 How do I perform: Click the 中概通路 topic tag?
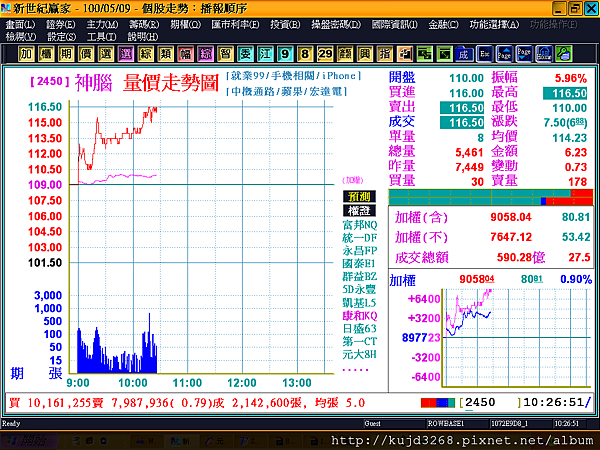[x=253, y=91]
